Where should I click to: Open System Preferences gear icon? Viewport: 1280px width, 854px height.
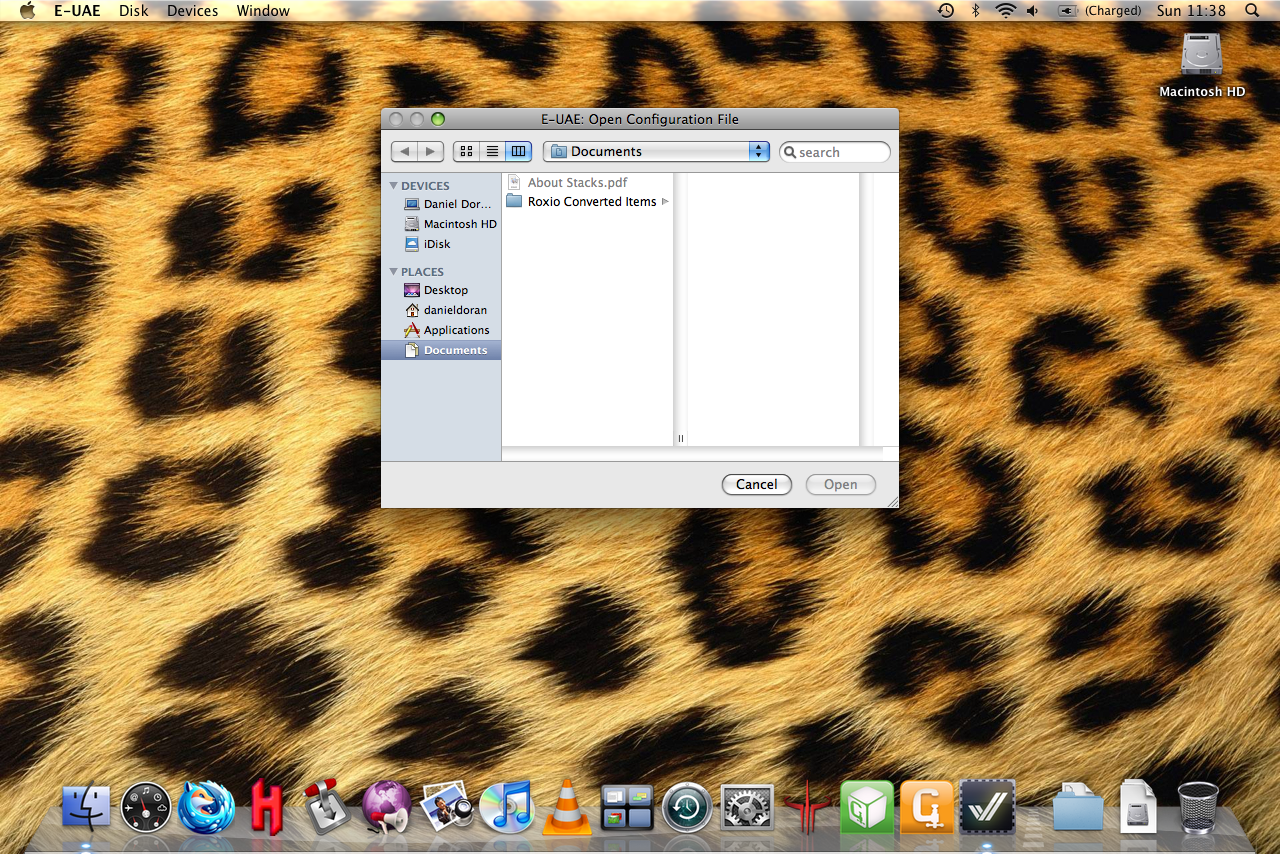click(x=747, y=808)
